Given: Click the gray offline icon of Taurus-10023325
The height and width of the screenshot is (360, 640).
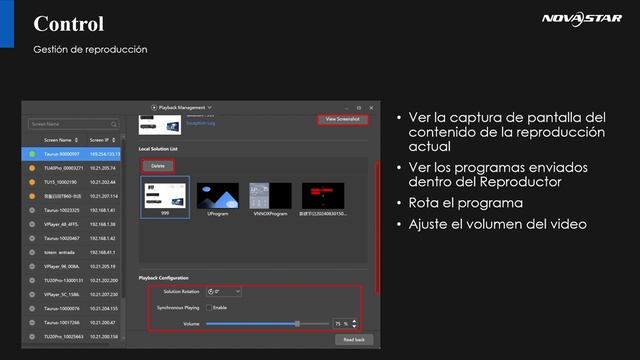Looking at the screenshot, I should 32,210.
